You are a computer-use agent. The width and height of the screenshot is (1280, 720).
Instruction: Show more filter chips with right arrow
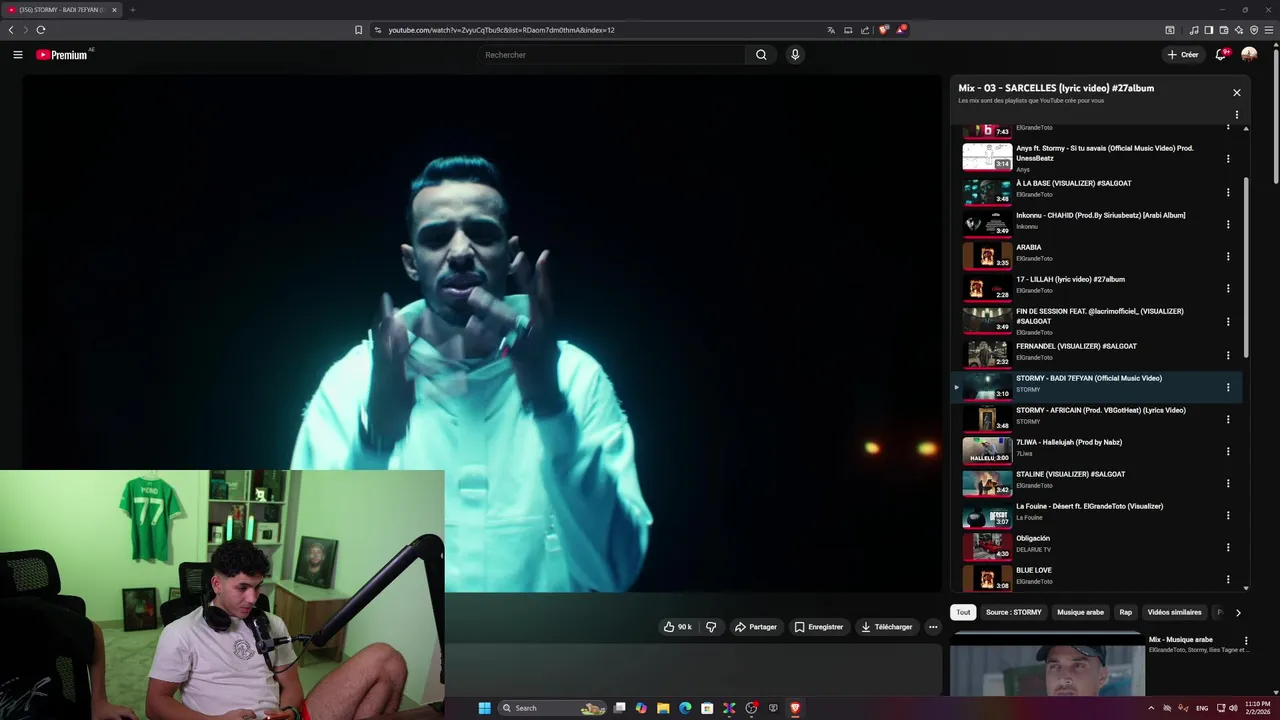pyautogui.click(x=1238, y=613)
